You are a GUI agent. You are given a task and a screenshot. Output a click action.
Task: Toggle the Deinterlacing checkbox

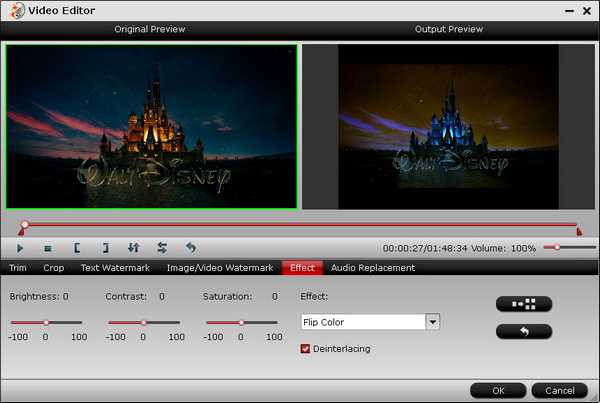click(305, 349)
